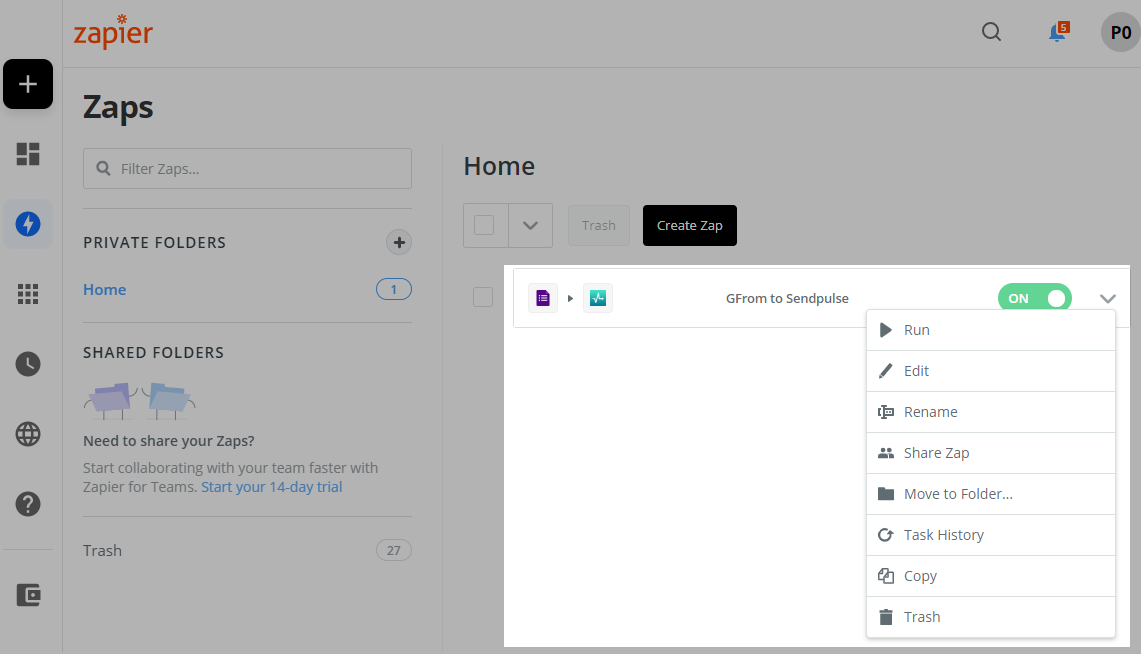This screenshot has height=654, width=1141.
Task: Check the Zap row selection checkbox
Action: point(482,297)
